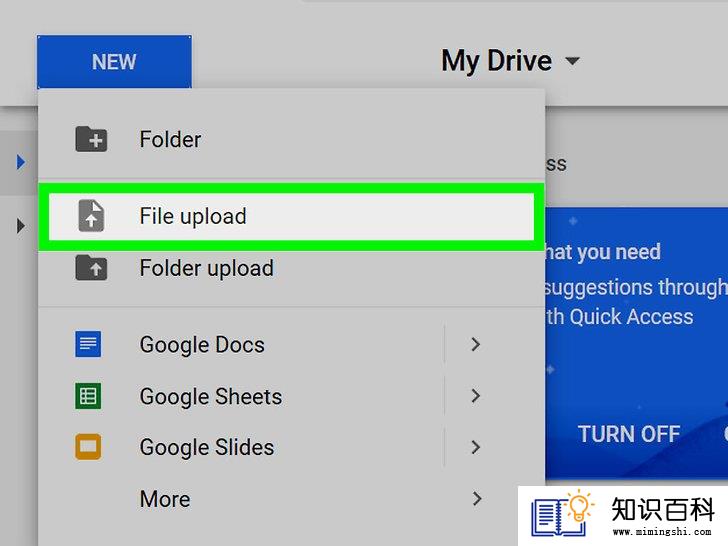Expand the Google Slides submenu chevron
The height and width of the screenshot is (546, 728).
[475, 447]
